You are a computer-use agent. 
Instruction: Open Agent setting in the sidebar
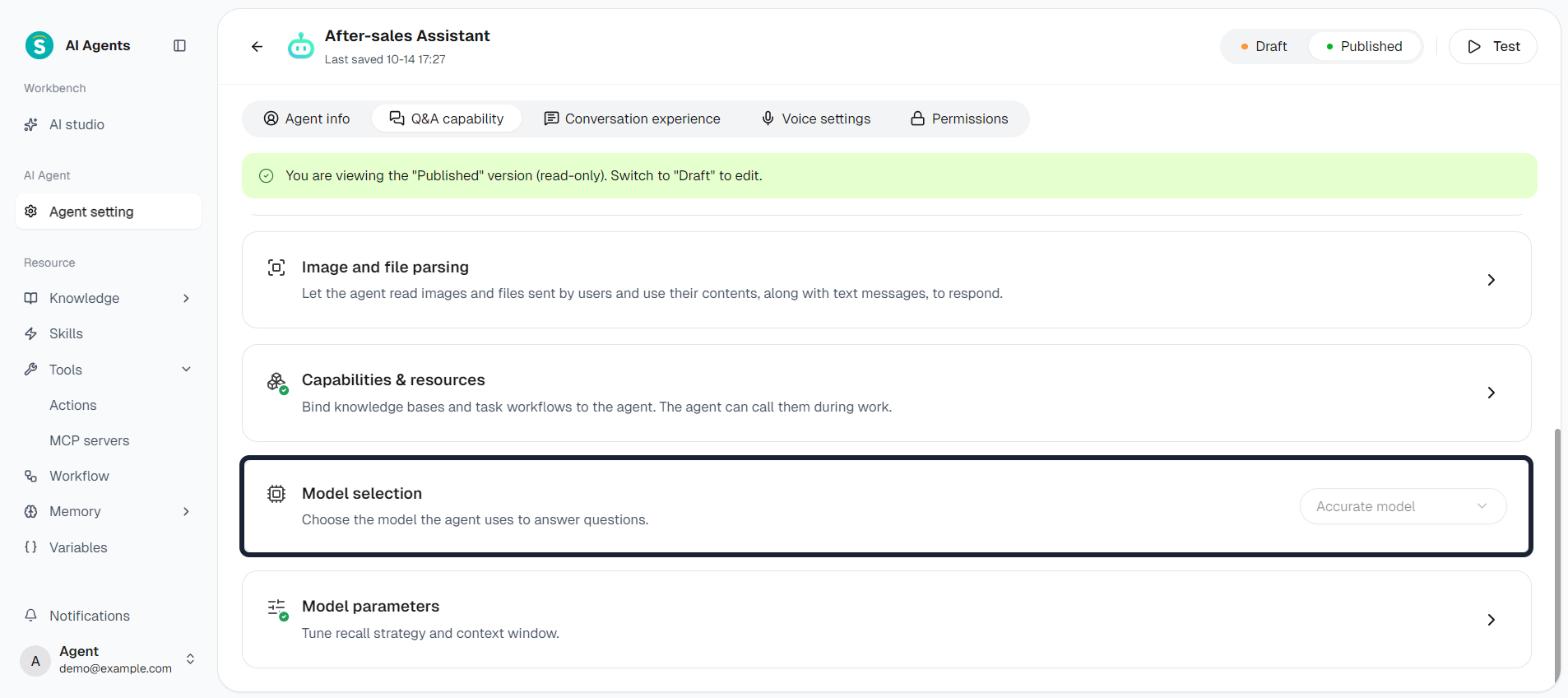(x=108, y=212)
